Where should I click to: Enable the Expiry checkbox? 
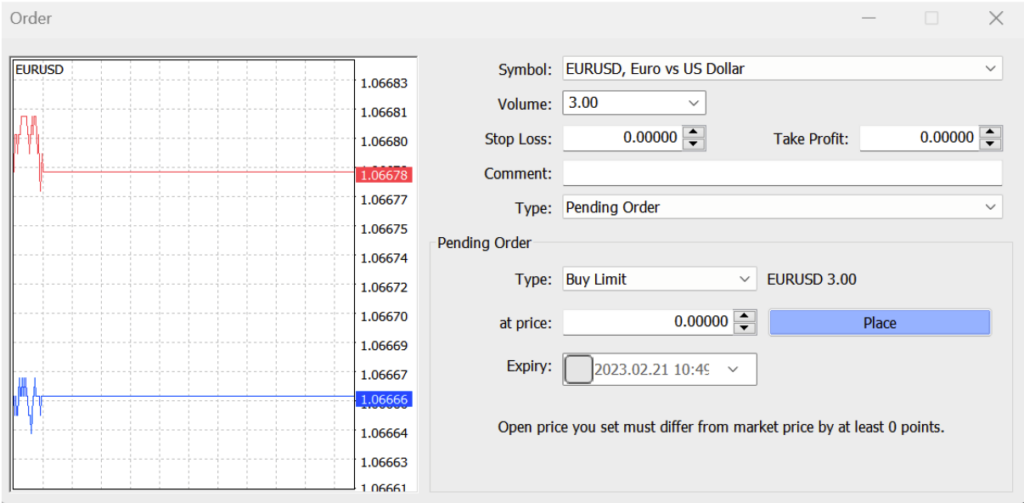click(578, 369)
